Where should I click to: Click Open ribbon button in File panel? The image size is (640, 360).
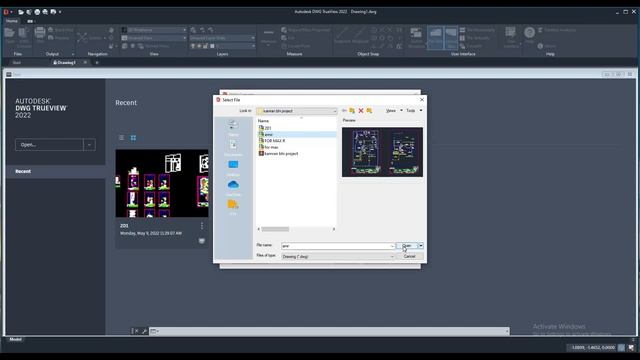click(9, 36)
